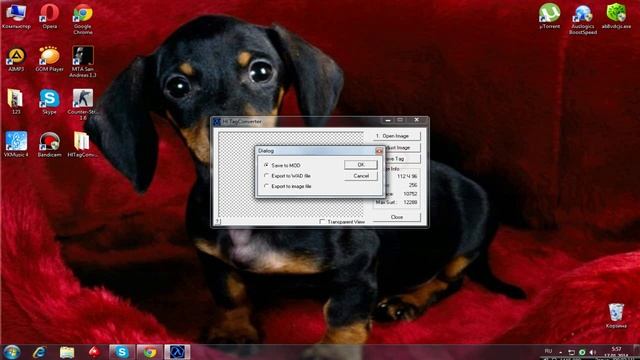This screenshot has width=640, height=360.
Task: Open the Computer desktop icon
Action: pos(16,16)
